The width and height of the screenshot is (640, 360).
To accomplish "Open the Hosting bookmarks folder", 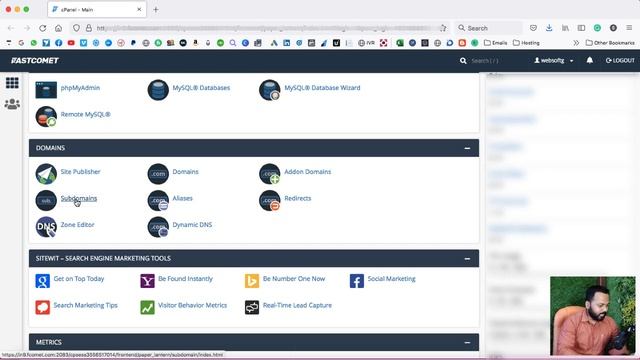I will (x=527, y=42).
